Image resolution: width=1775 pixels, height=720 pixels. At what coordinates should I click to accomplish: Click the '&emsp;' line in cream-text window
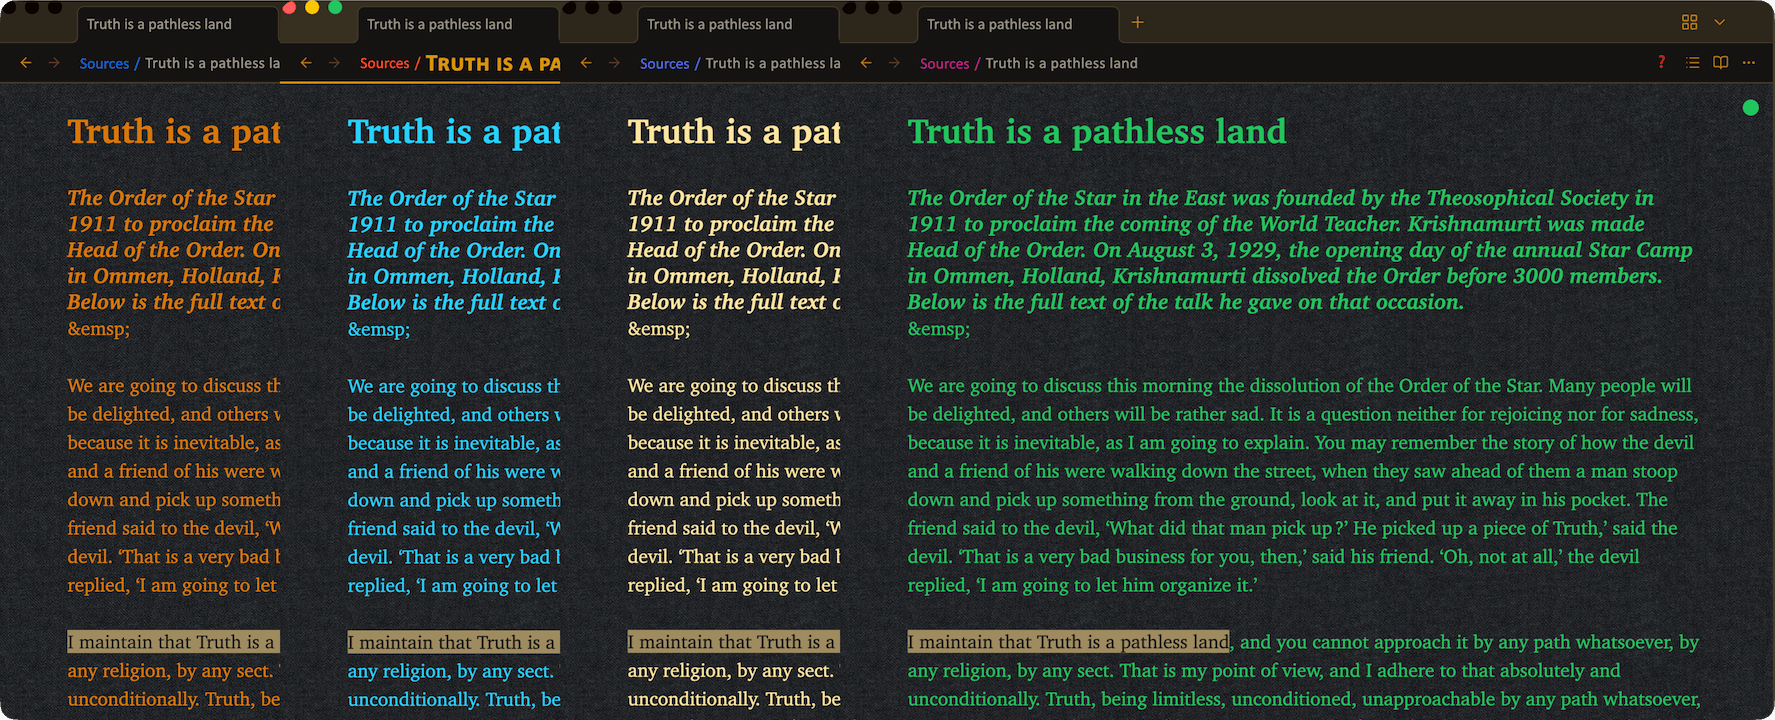click(658, 328)
